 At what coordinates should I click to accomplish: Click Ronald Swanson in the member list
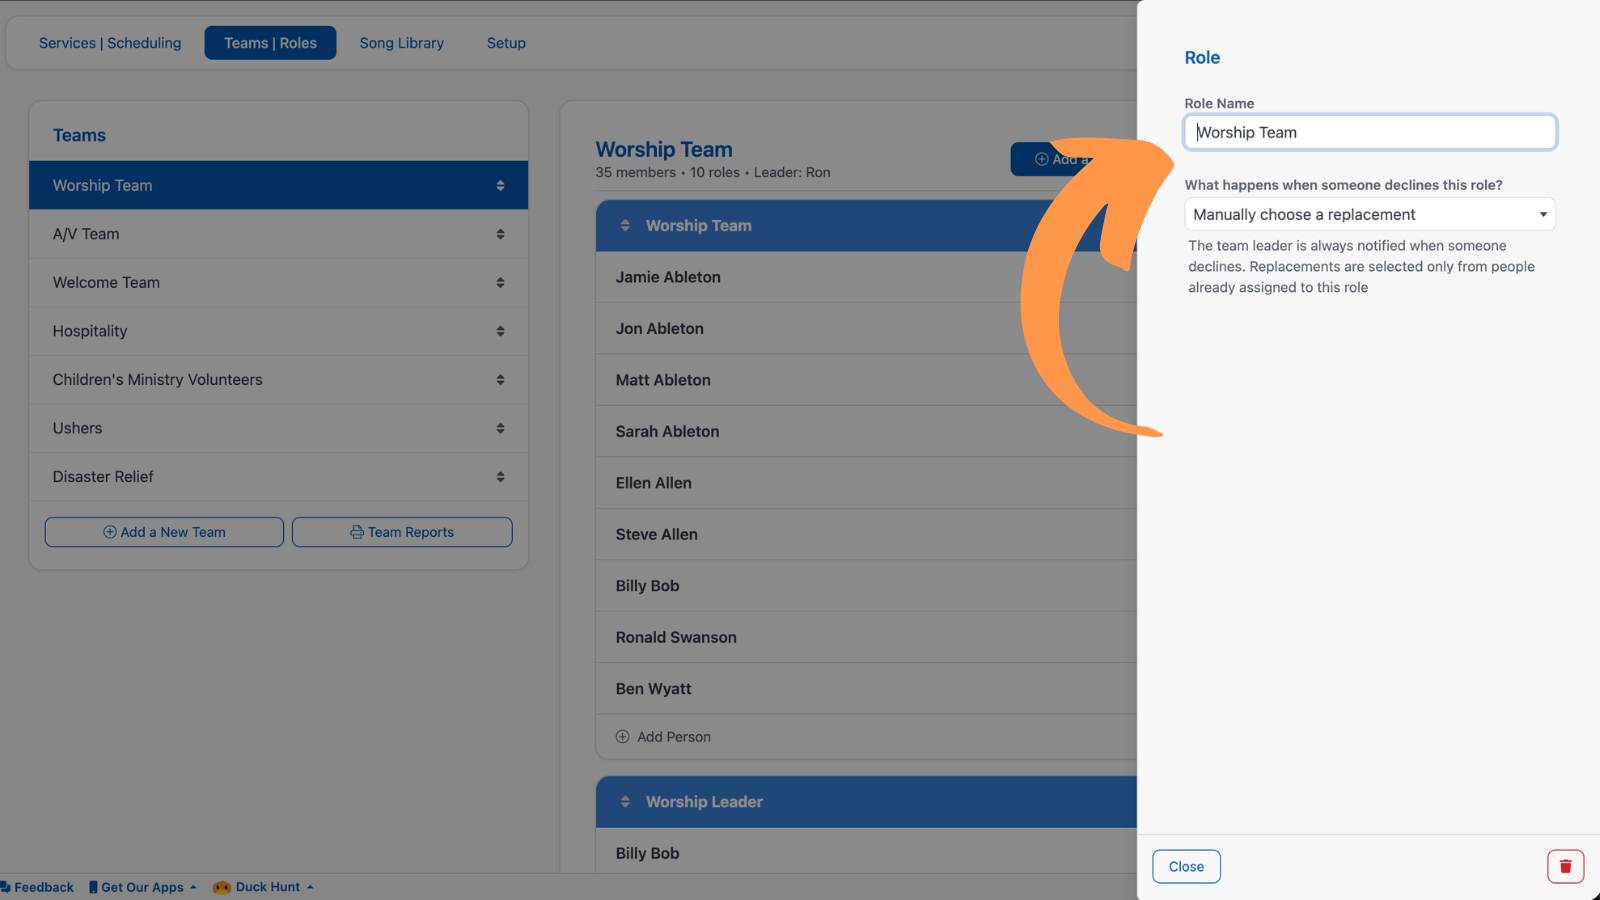coord(676,638)
